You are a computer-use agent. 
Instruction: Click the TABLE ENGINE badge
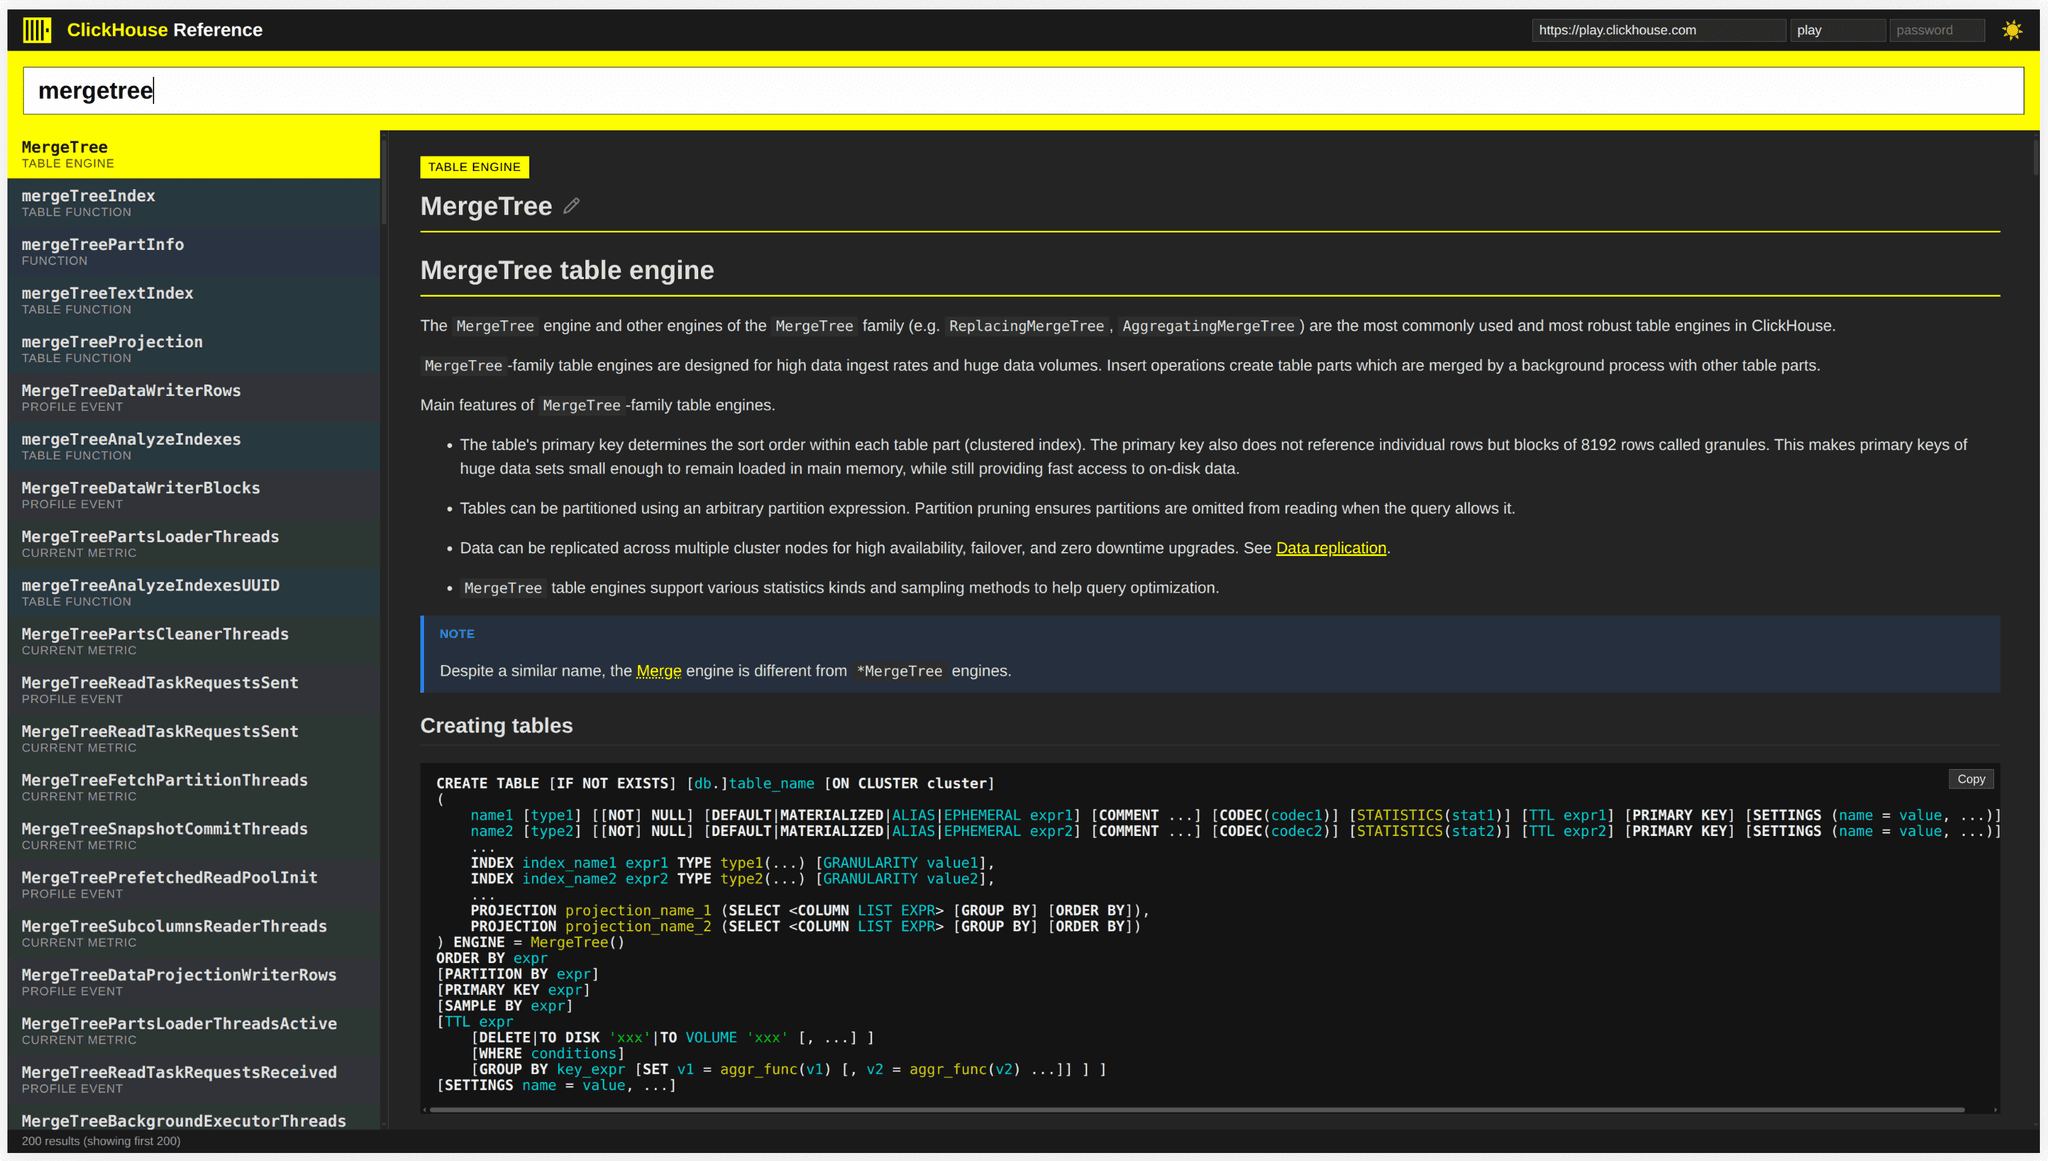tap(474, 167)
